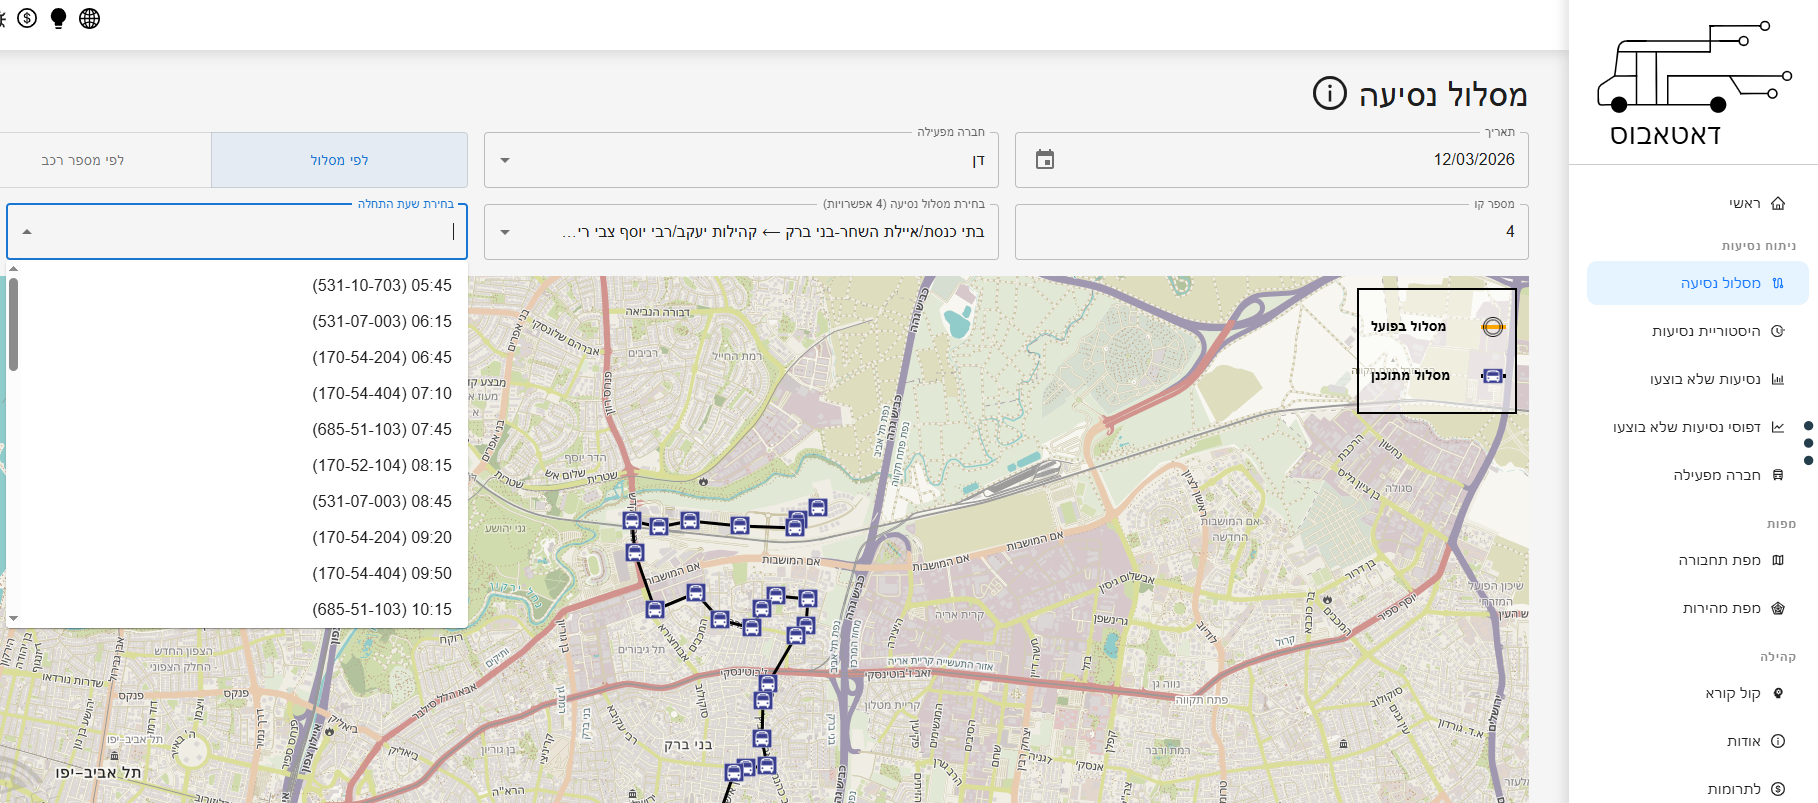Click the דאטאבוס bus logo
Screen dimensions: 1818x803
pyautogui.click(x=1694, y=83)
